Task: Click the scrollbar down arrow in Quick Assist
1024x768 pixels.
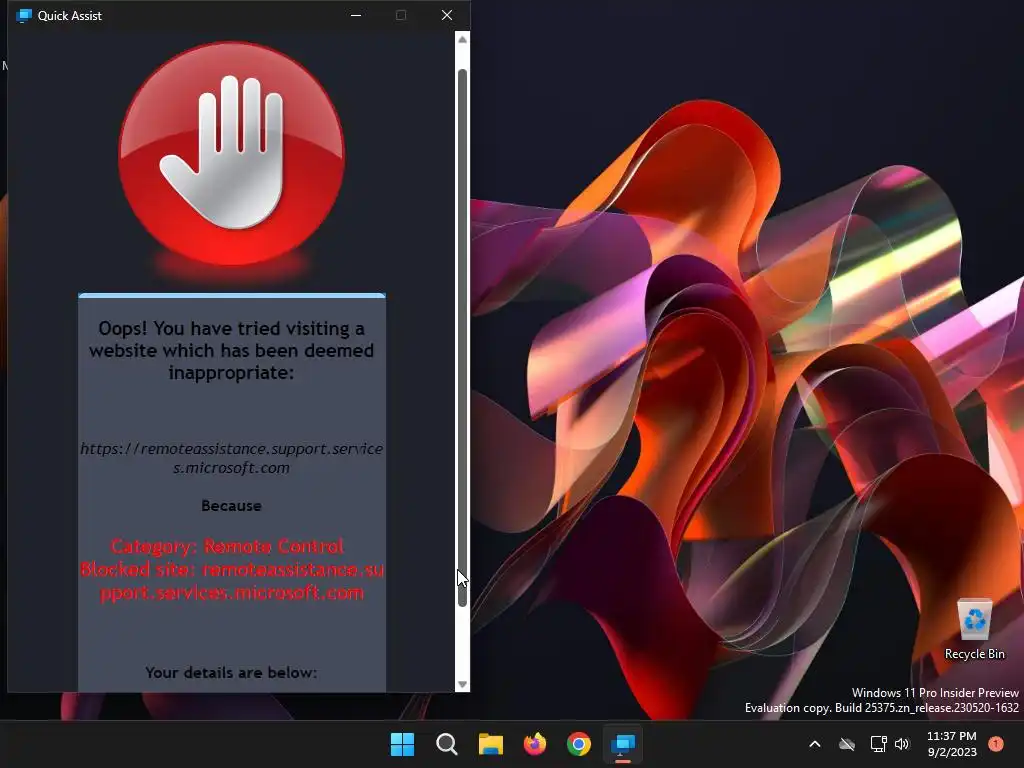Action: coord(462,684)
